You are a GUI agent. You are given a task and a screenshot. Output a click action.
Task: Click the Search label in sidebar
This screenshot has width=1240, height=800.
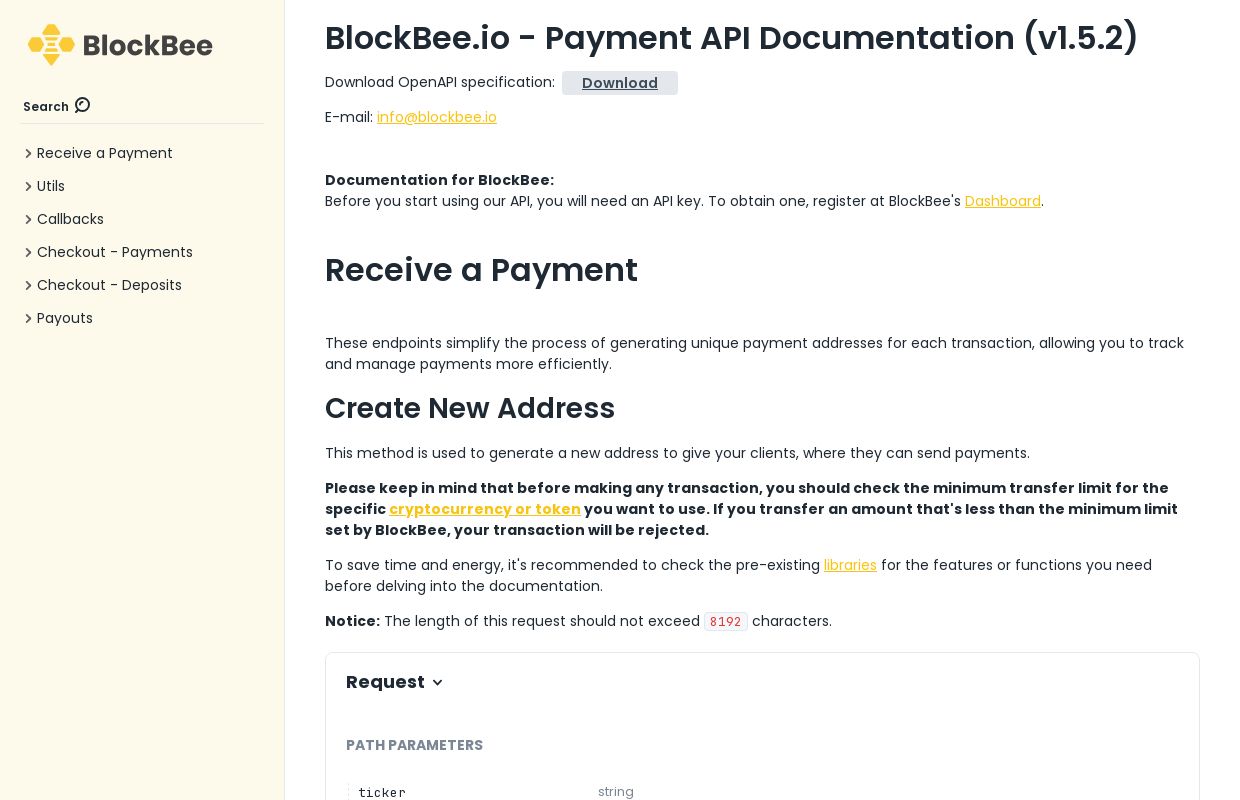46,107
